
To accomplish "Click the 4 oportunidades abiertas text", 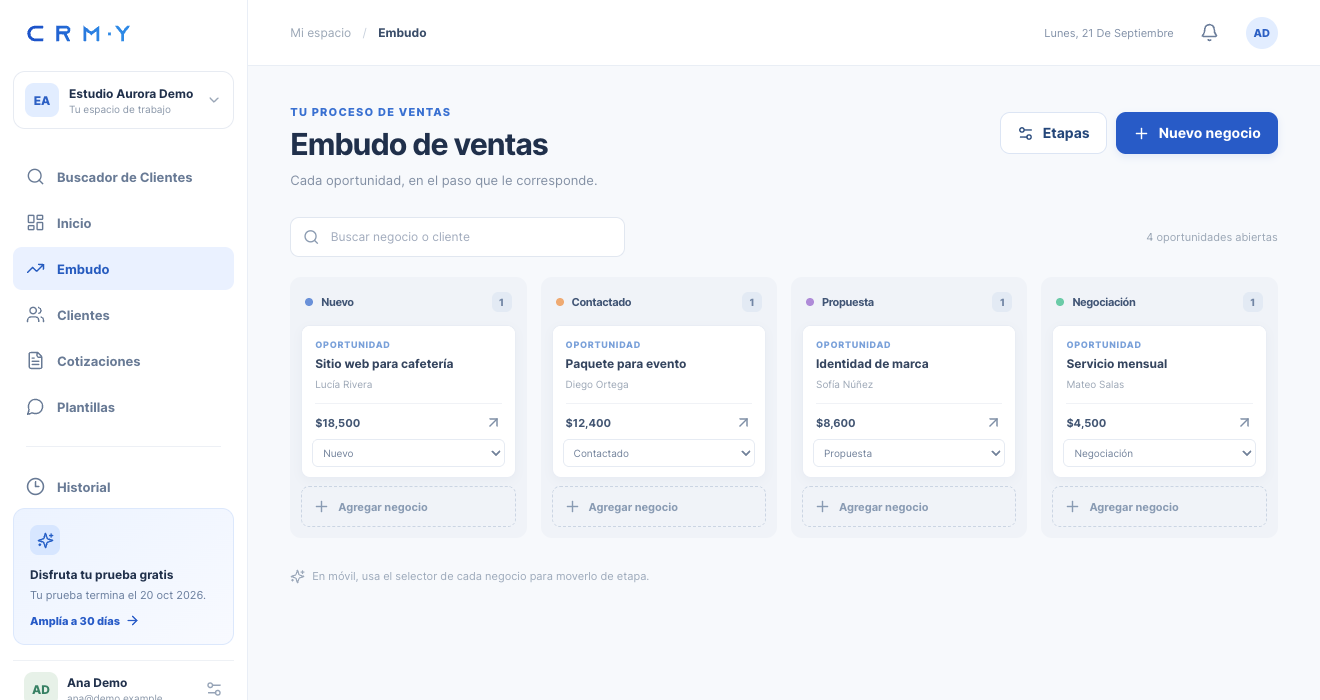I will (1212, 238).
